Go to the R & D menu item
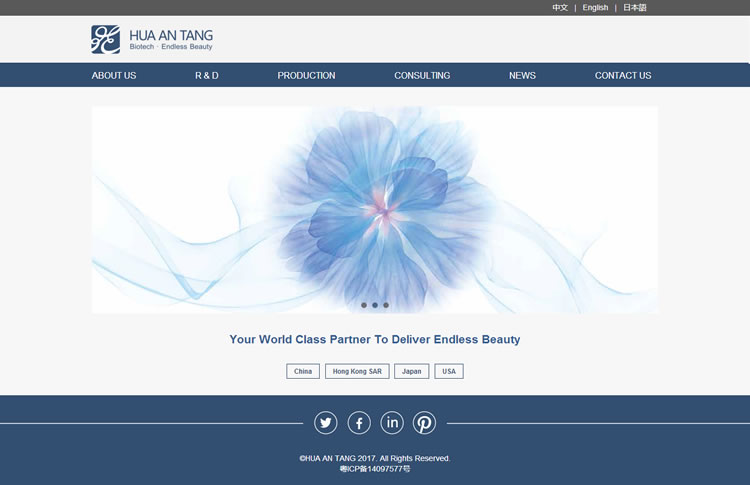 tap(207, 76)
